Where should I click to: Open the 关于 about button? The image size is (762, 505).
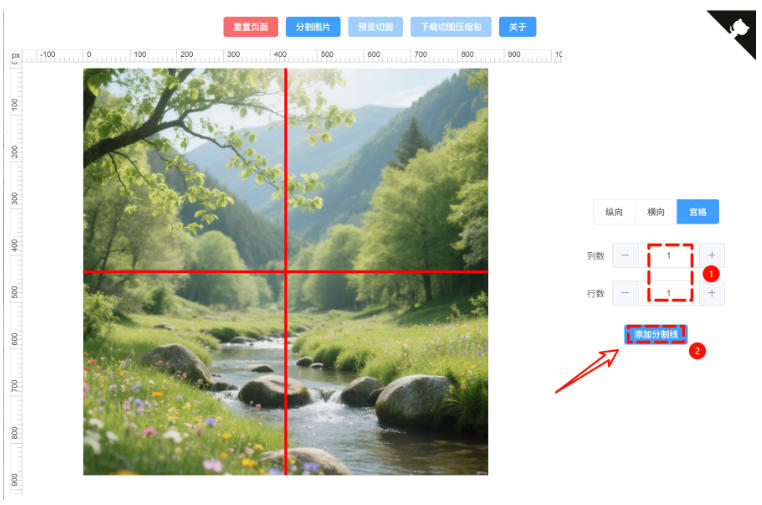[x=518, y=27]
